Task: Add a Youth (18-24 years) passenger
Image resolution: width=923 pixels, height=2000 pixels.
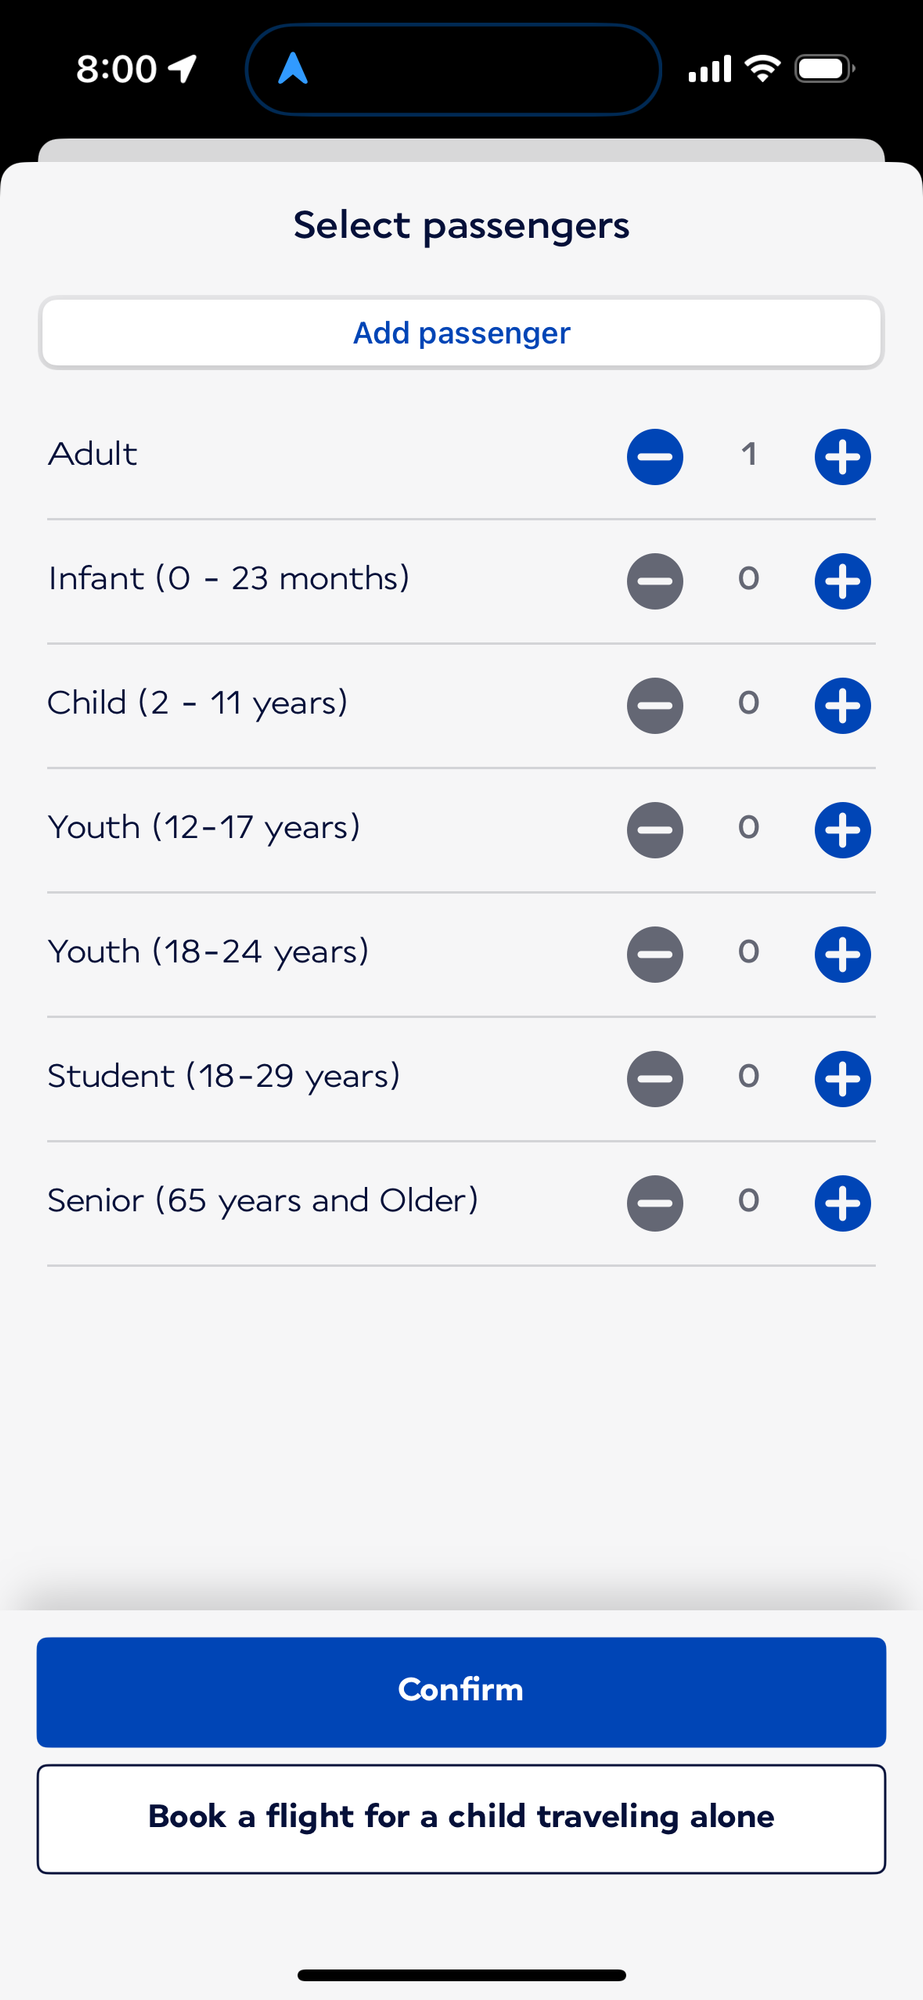Action: [842, 954]
